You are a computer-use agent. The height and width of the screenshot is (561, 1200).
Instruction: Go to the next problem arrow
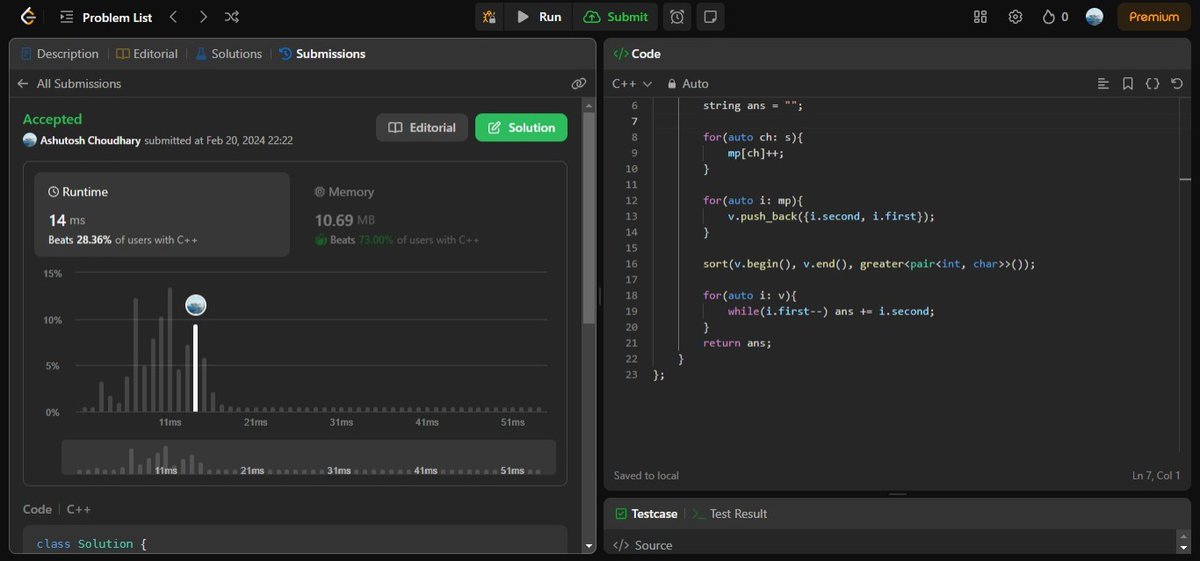pos(203,17)
